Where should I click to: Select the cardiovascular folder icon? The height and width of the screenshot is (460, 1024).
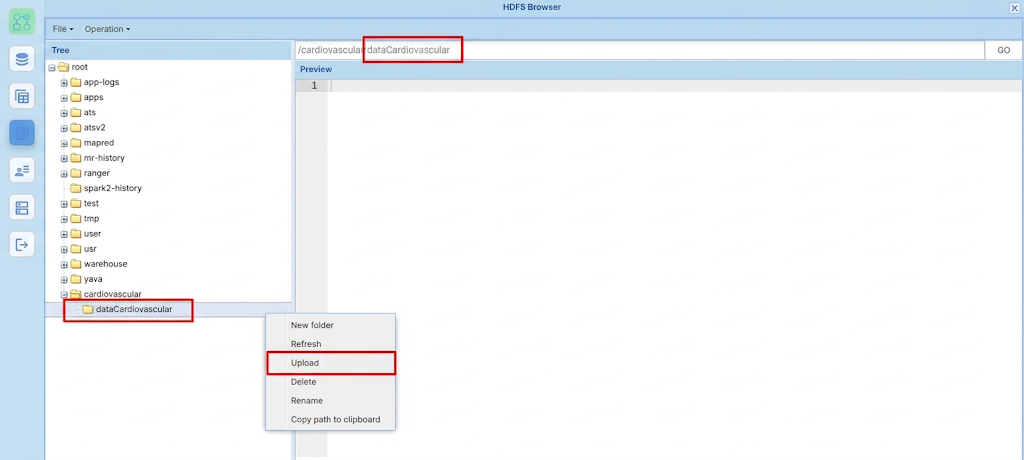pyautogui.click(x=76, y=294)
